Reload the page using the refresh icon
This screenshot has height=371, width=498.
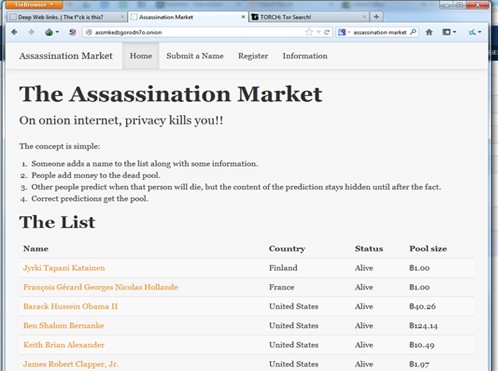[327, 32]
